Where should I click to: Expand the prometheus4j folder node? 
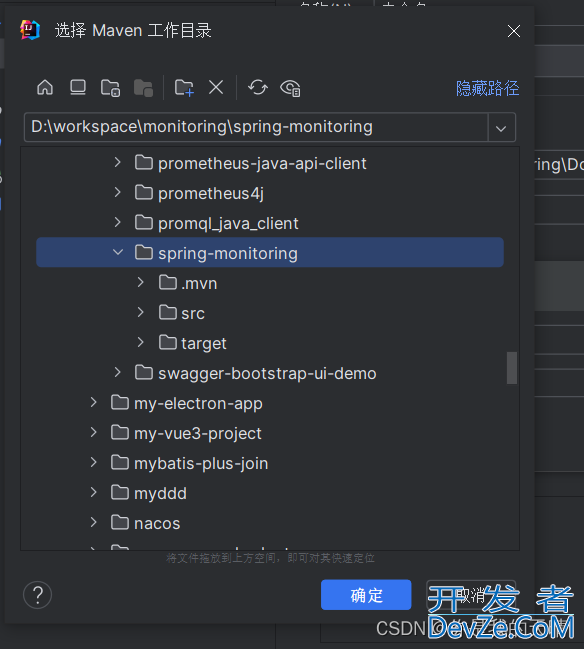(x=118, y=192)
